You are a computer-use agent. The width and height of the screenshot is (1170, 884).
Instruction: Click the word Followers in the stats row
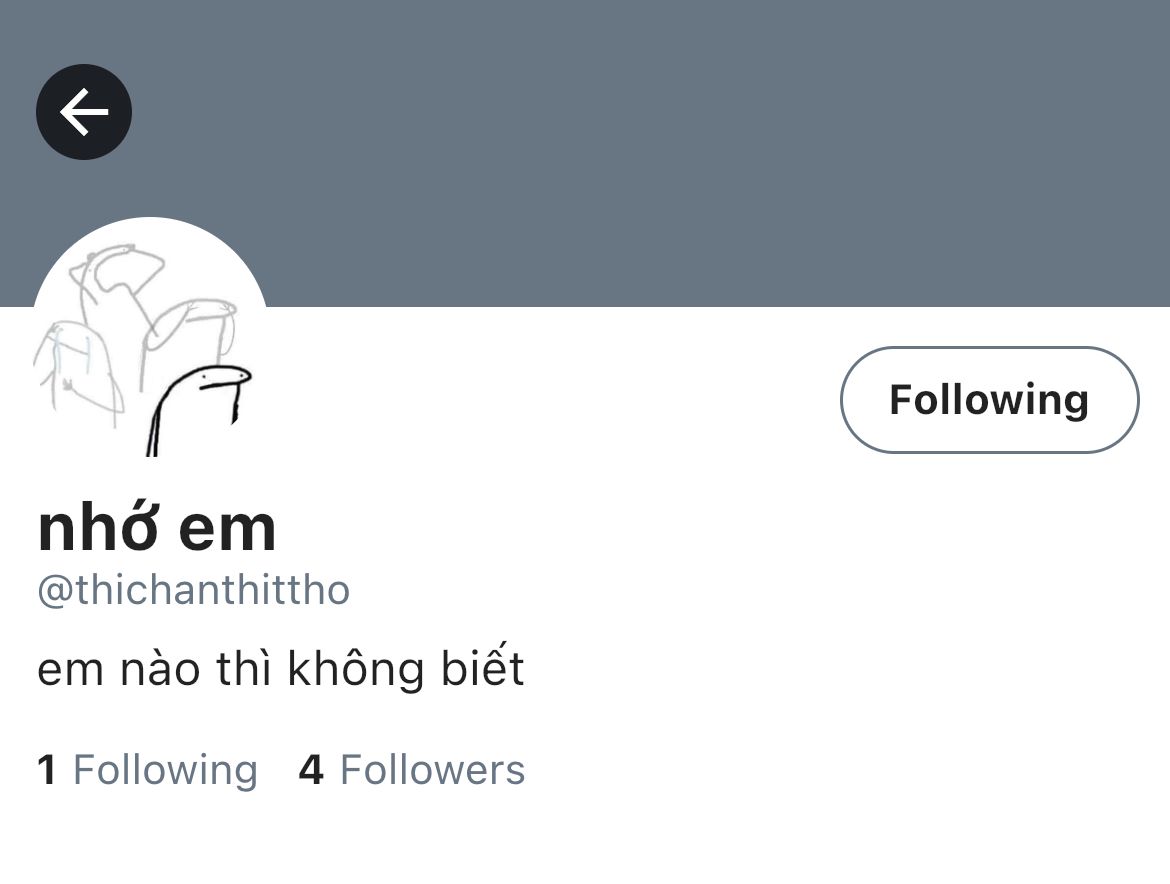tap(433, 770)
